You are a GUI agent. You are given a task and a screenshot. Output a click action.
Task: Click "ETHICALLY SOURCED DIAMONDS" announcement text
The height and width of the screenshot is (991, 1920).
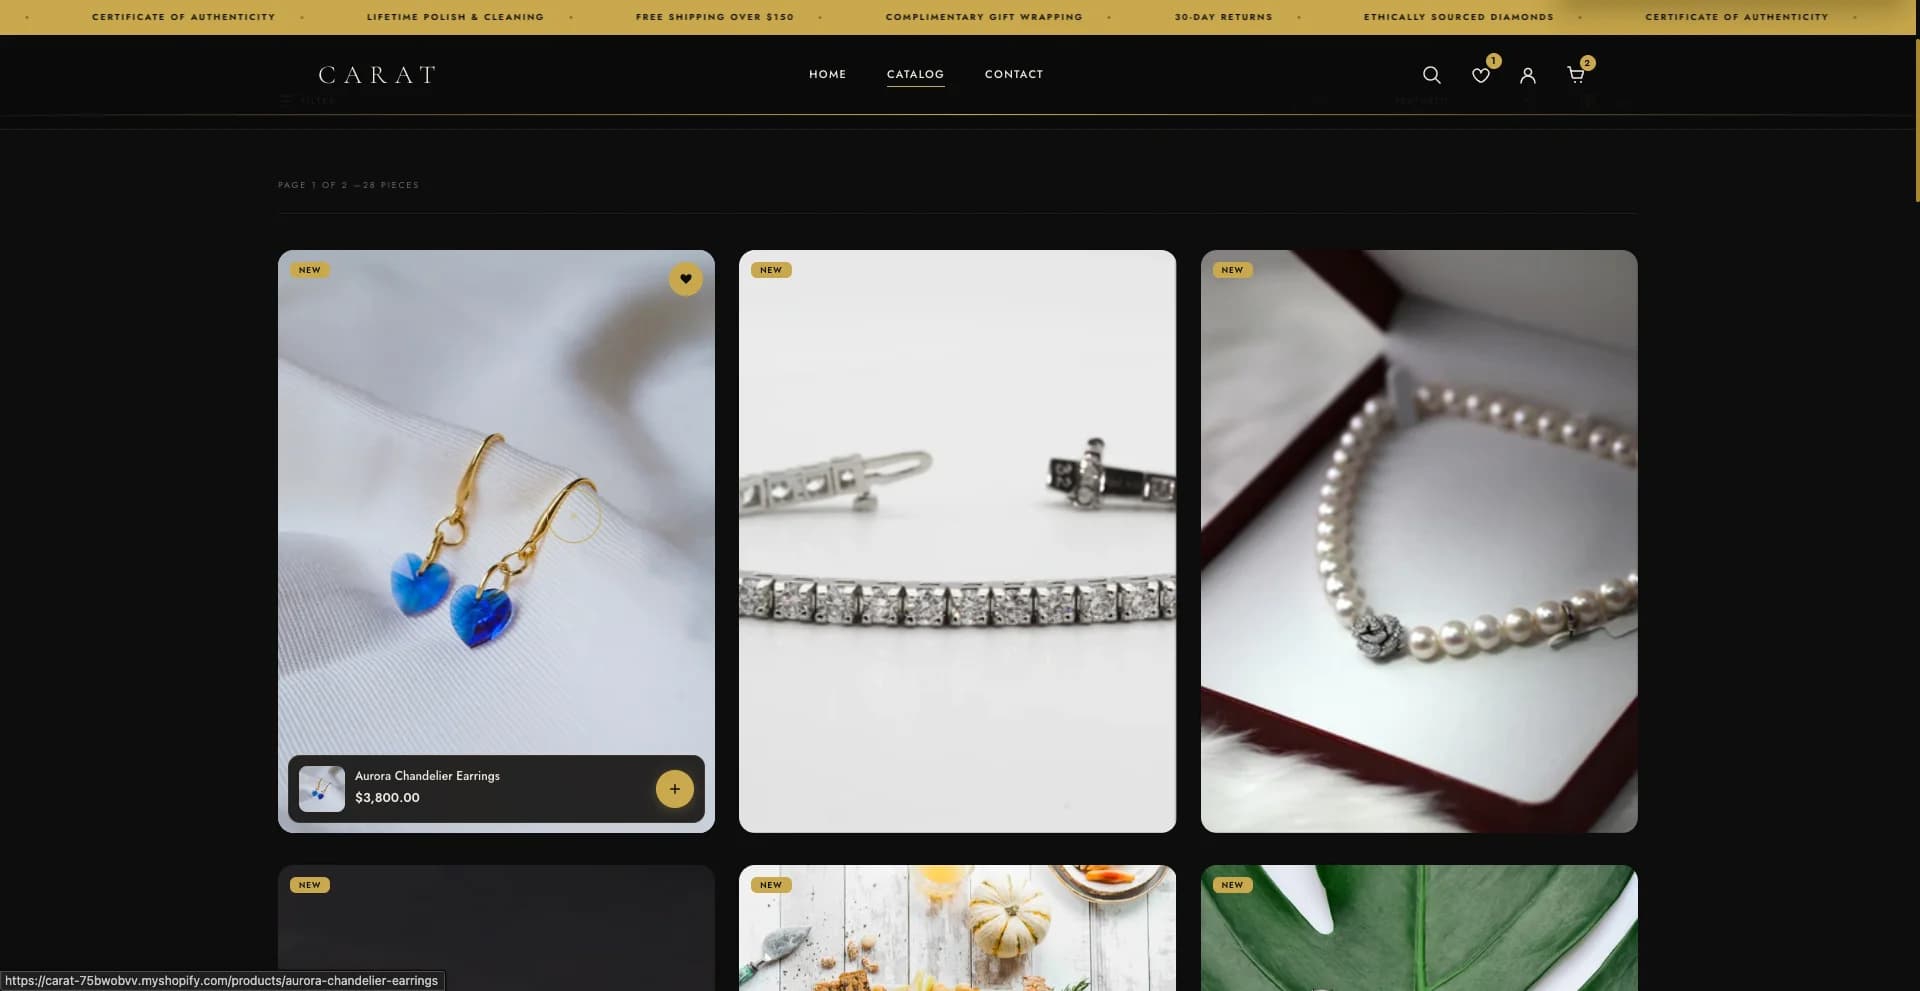pos(1458,17)
